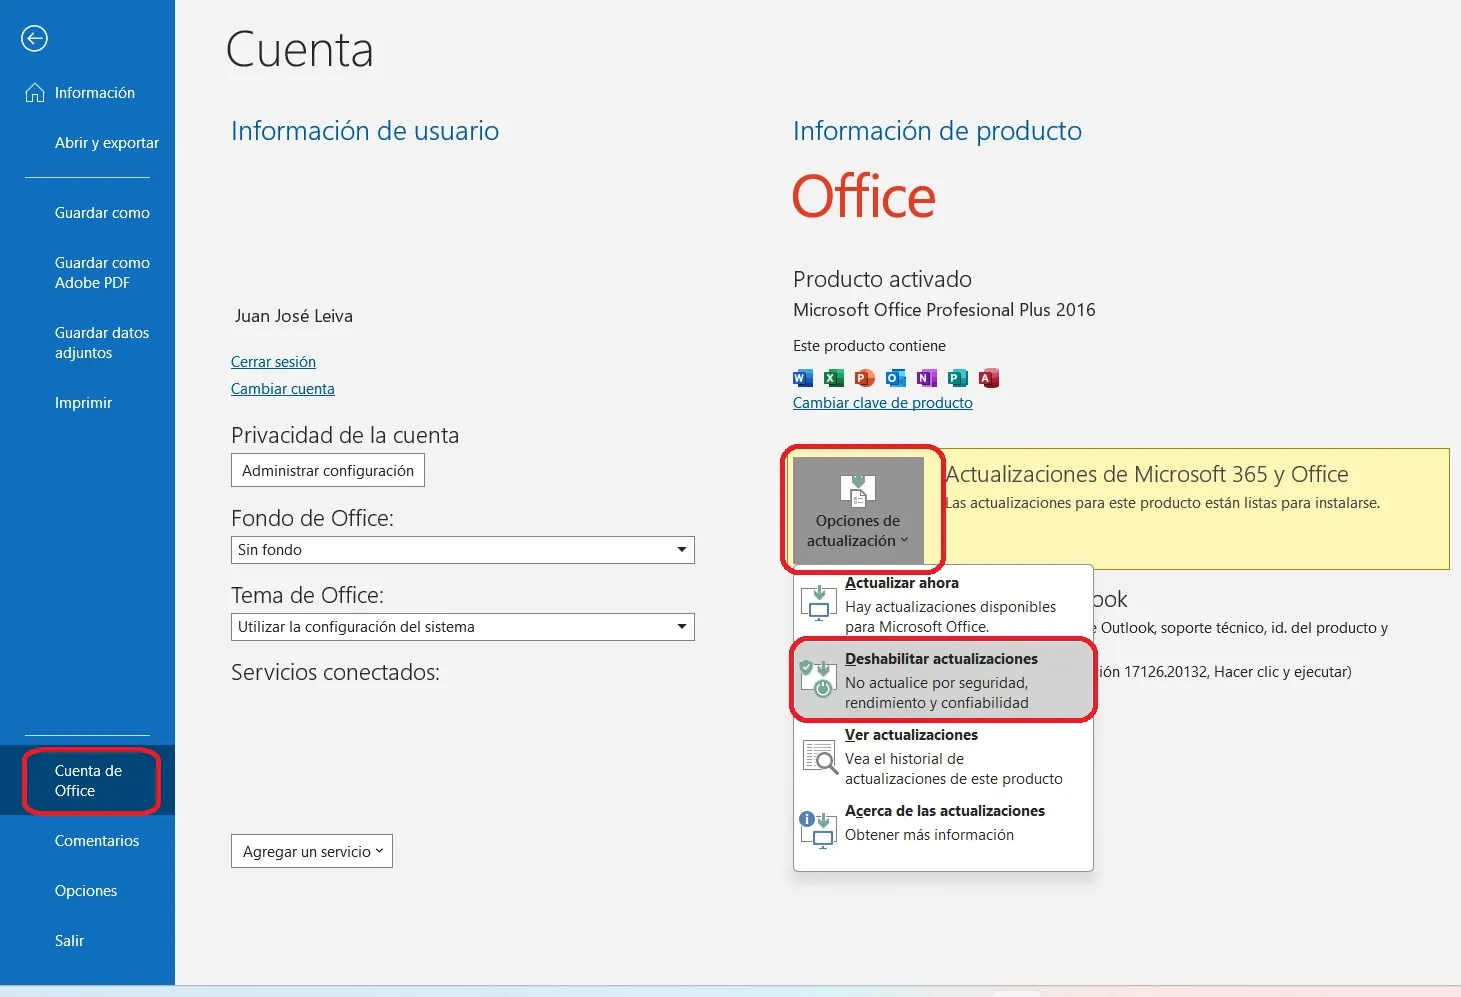Click the back arrow icon
1461x997 pixels.
tap(35, 39)
